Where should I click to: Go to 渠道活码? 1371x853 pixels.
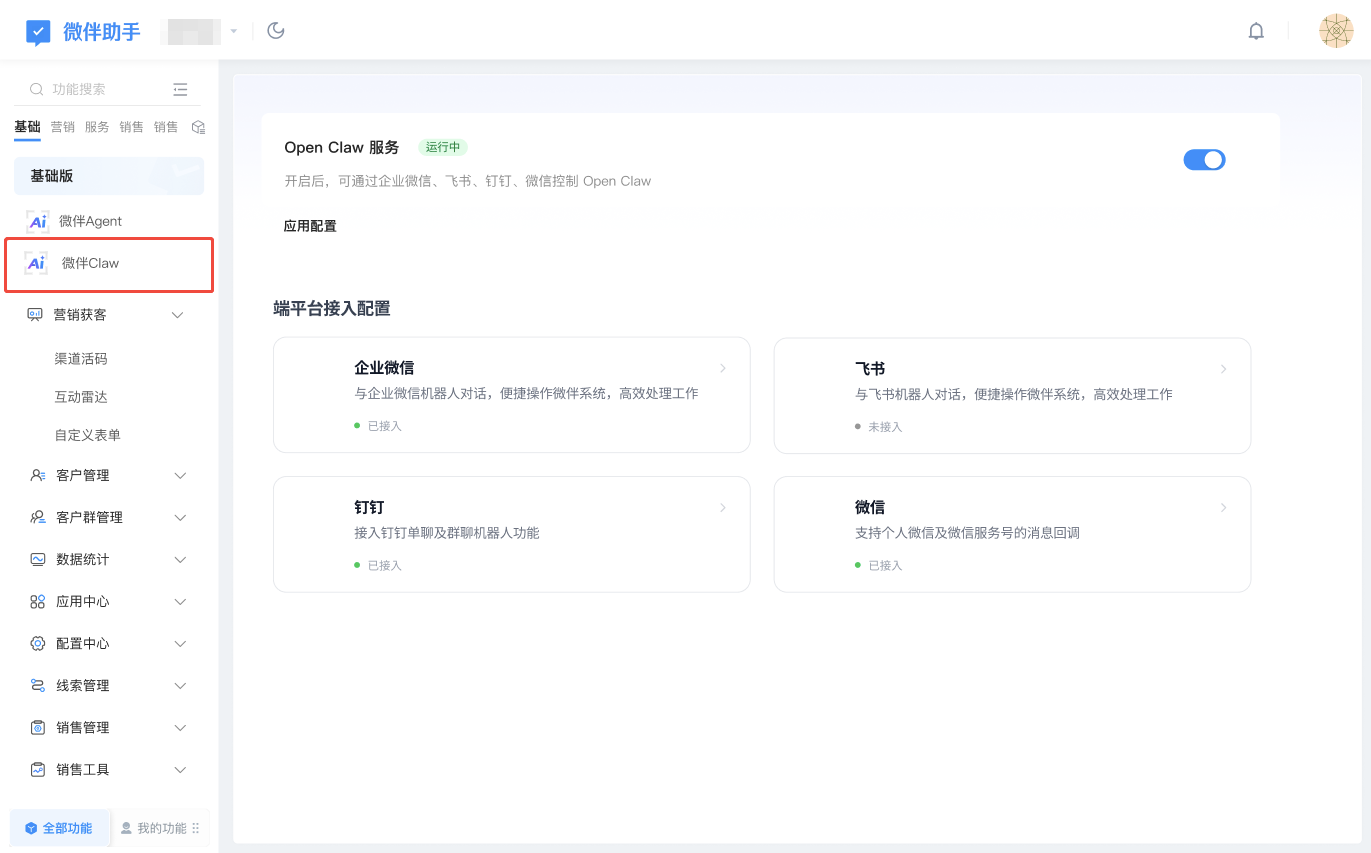tap(81, 359)
